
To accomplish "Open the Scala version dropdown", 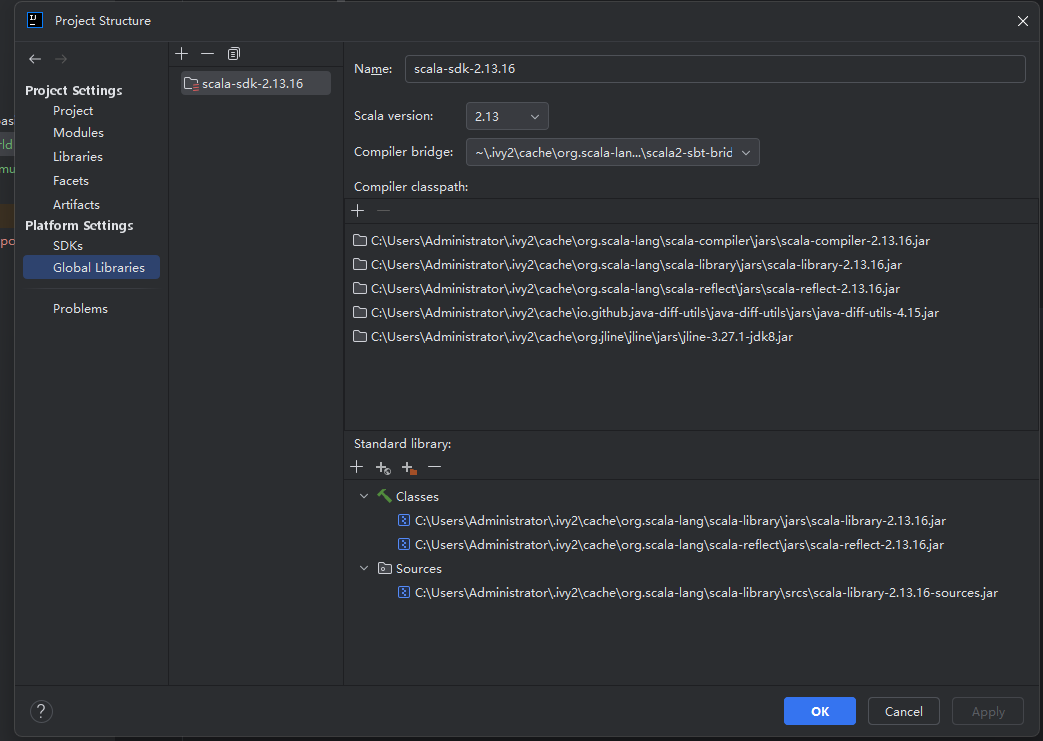I will point(507,116).
